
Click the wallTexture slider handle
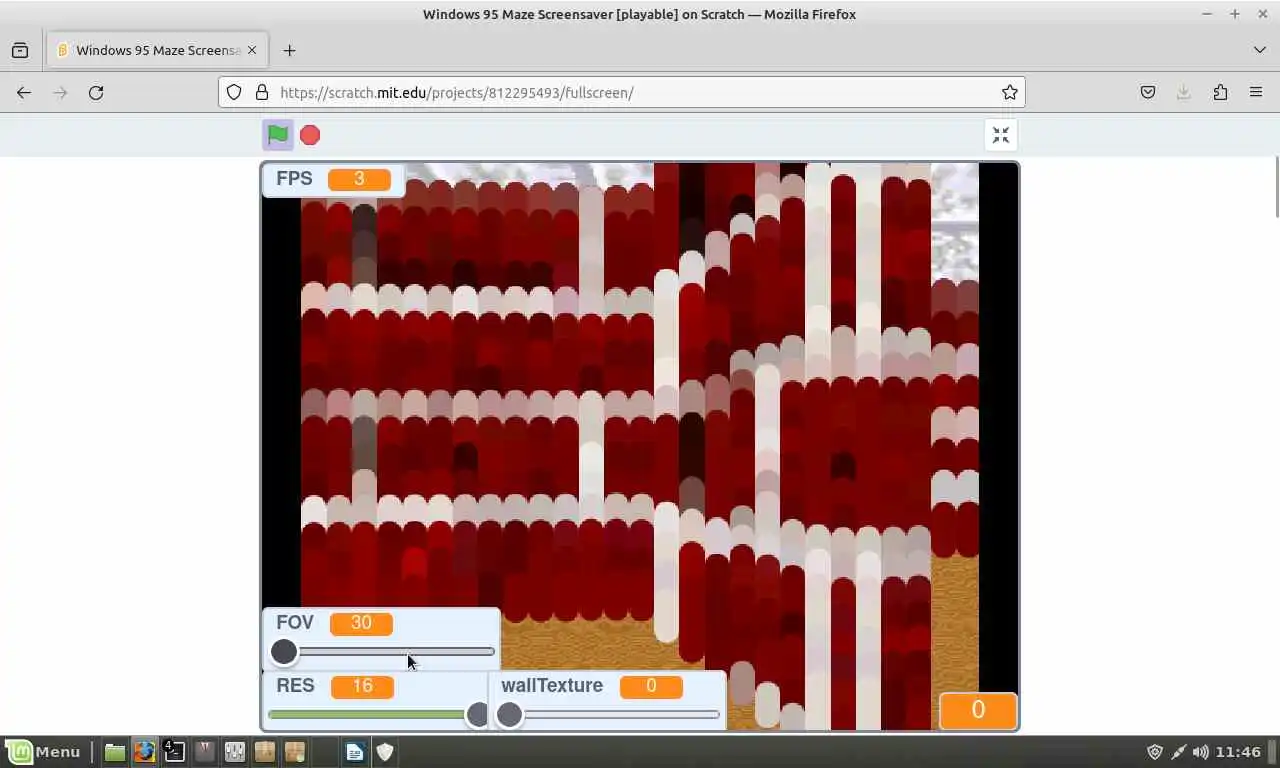pos(509,714)
